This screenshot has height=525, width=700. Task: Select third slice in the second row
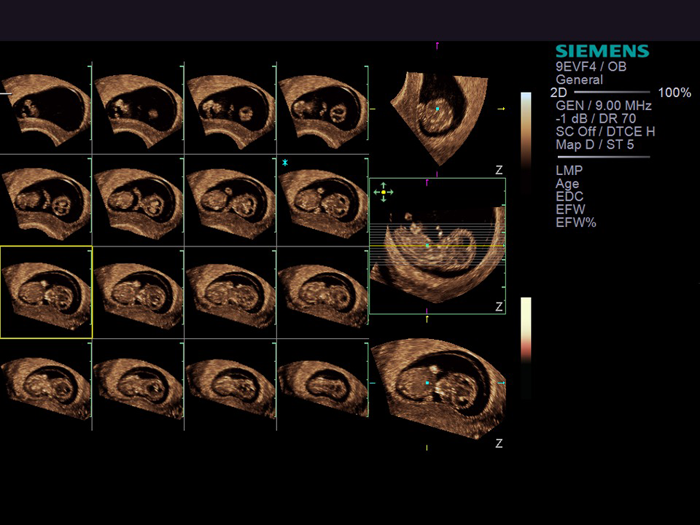coord(230,201)
